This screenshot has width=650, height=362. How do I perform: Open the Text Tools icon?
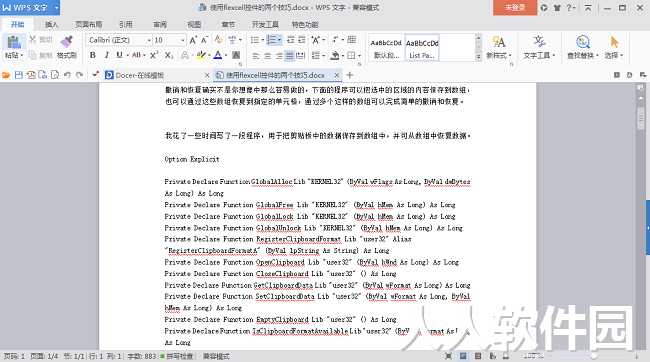[x=539, y=42]
